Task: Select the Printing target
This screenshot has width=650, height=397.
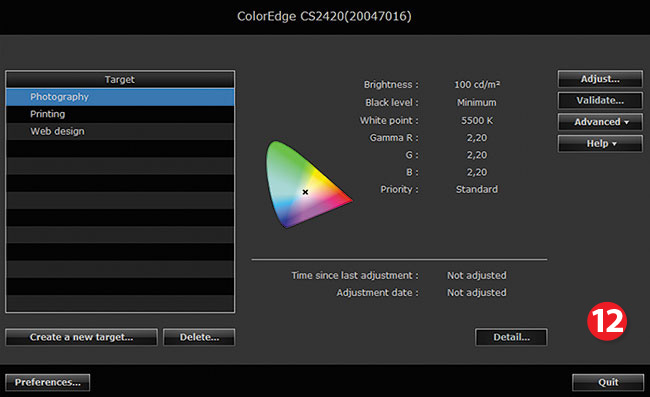Action: [120, 114]
